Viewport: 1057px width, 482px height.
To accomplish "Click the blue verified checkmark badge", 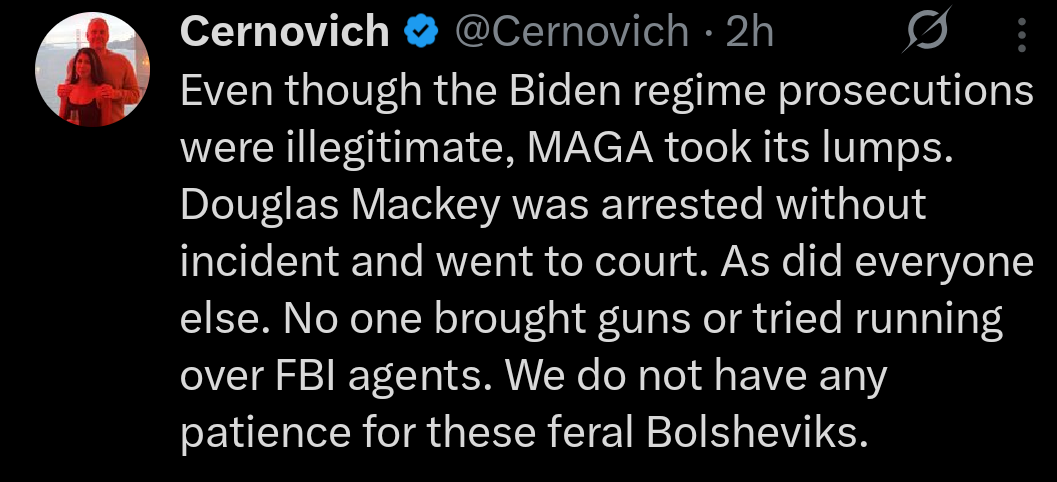I will coord(422,34).
